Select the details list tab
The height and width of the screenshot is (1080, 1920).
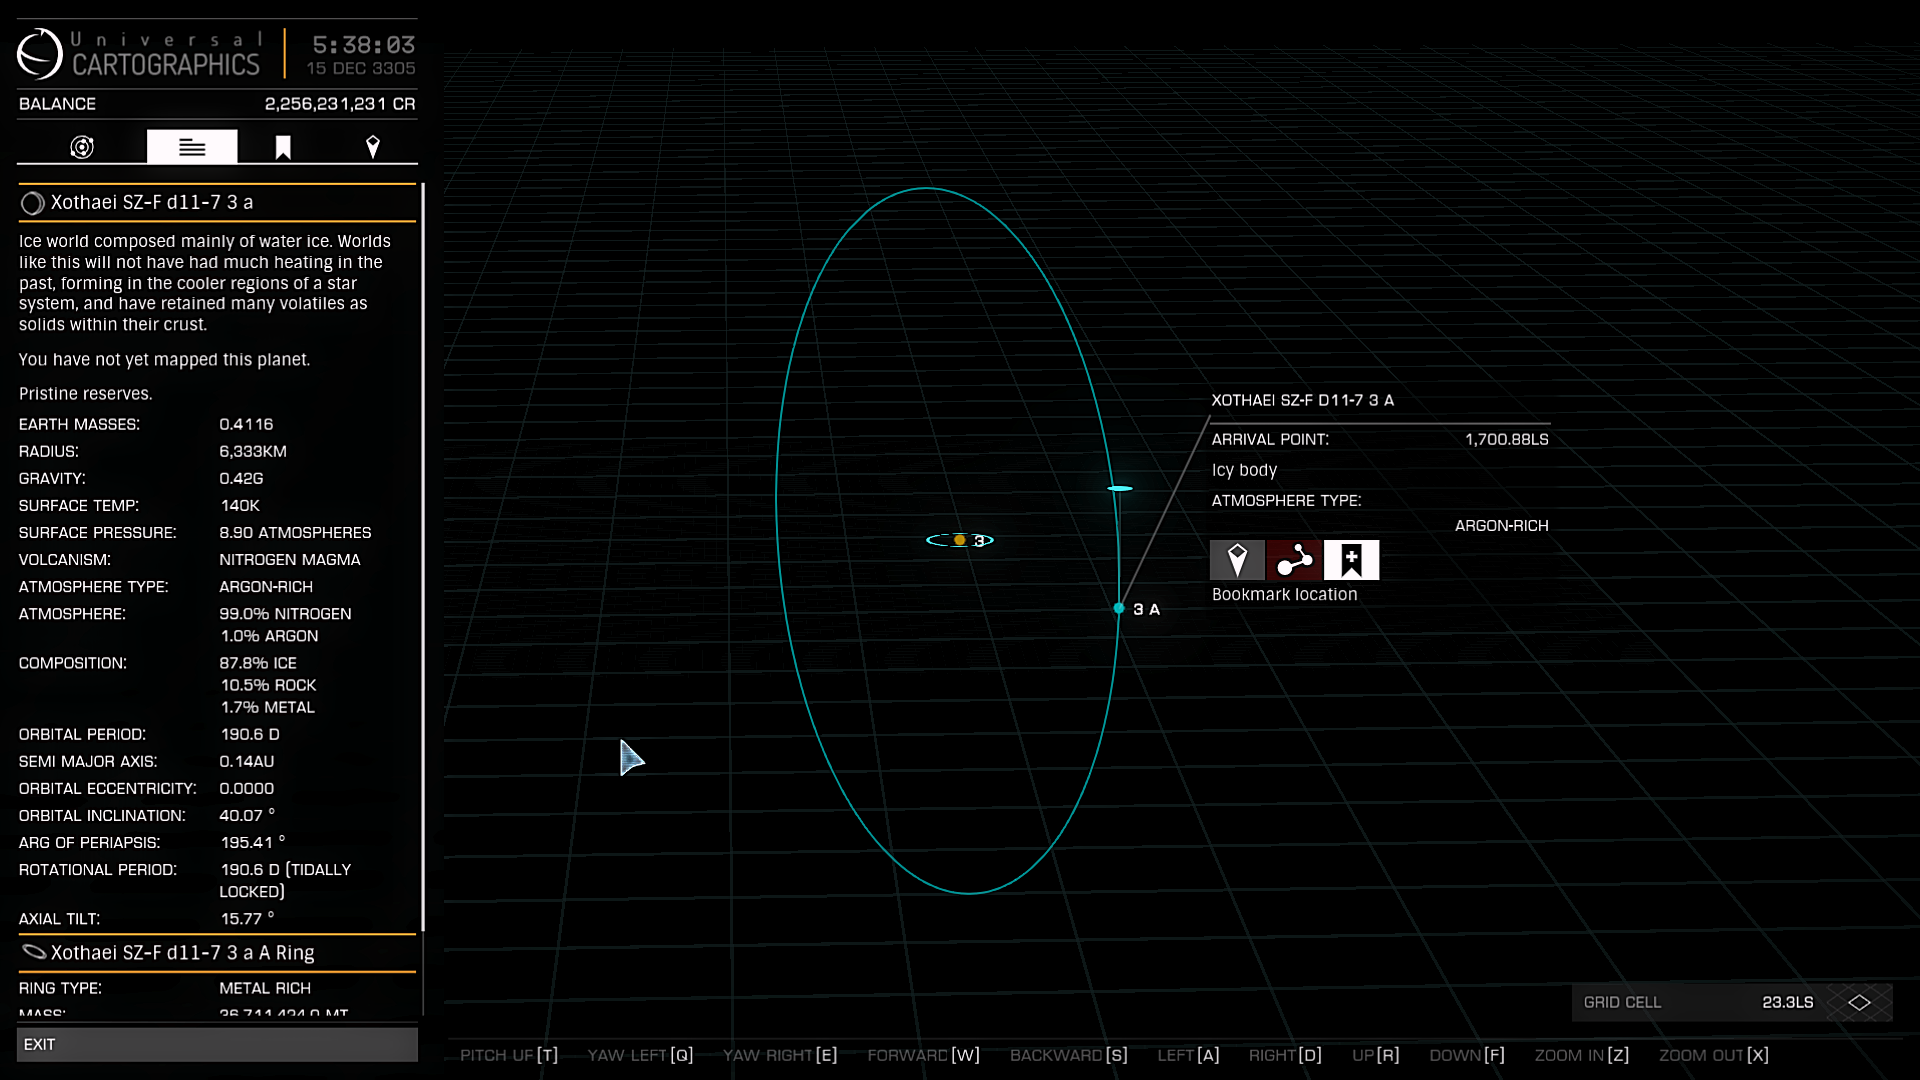(x=192, y=147)
